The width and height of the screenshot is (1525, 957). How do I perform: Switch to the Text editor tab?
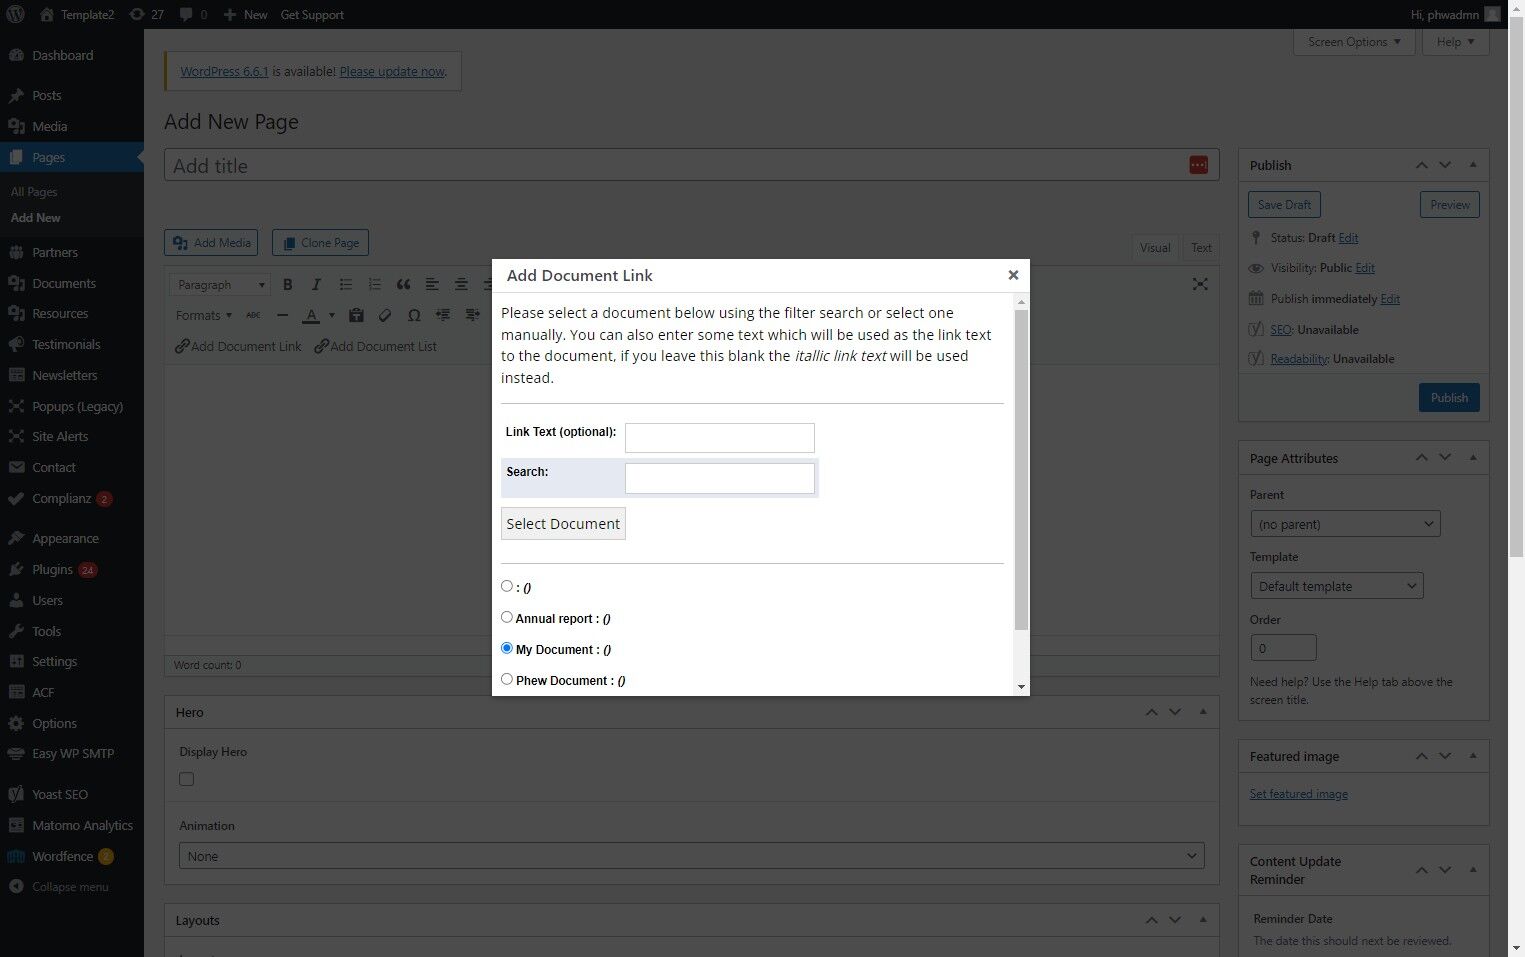coord(1201,248)
